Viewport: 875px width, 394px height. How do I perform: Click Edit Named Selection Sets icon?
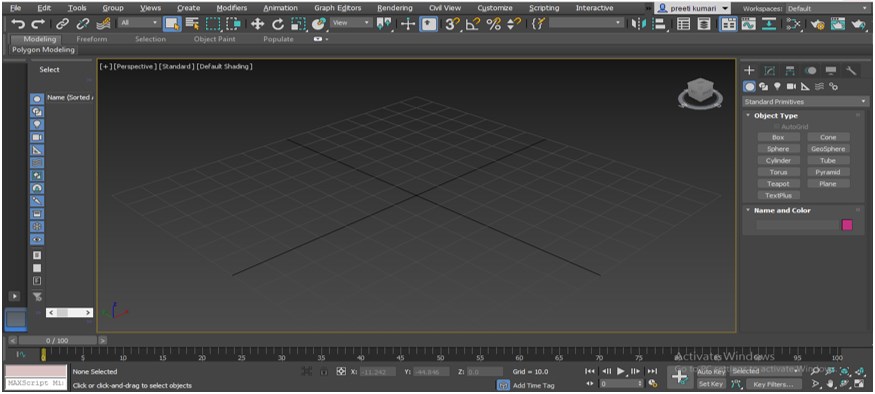[537, 23]
